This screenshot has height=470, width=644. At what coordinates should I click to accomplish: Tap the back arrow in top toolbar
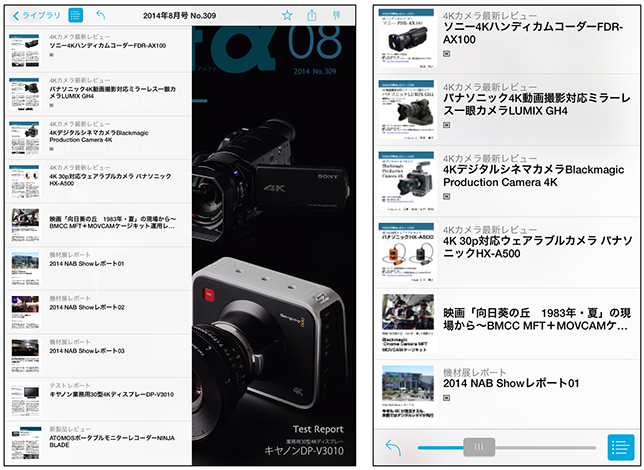[101, 15]
